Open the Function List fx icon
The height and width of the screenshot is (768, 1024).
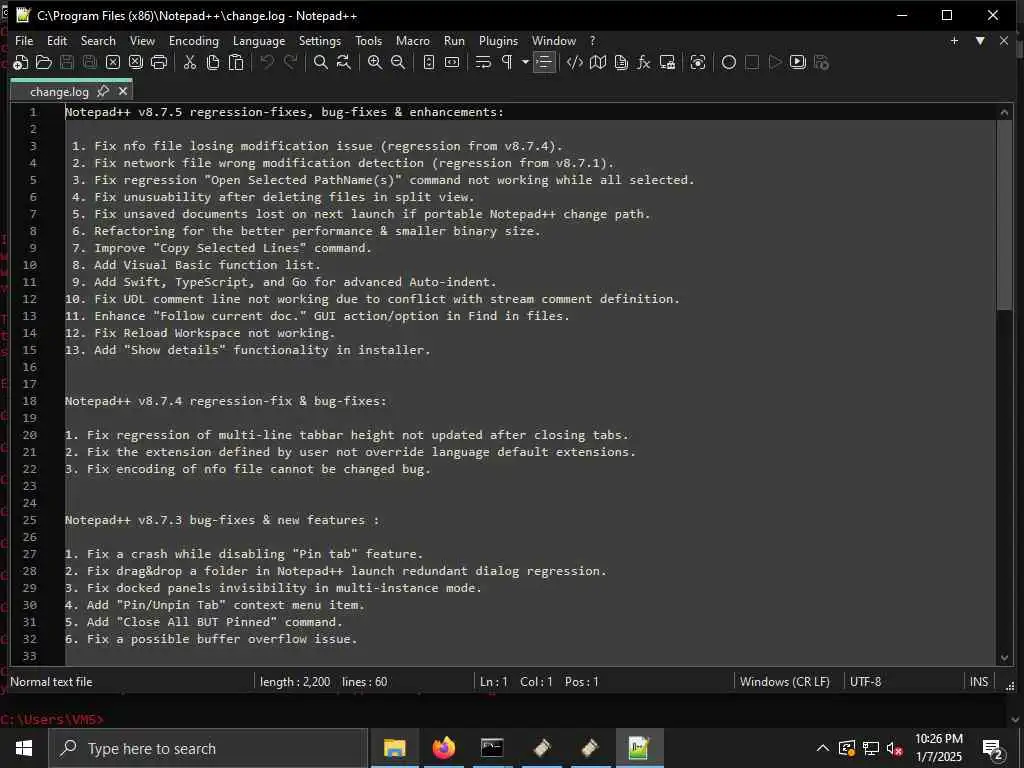pos(644,63)
